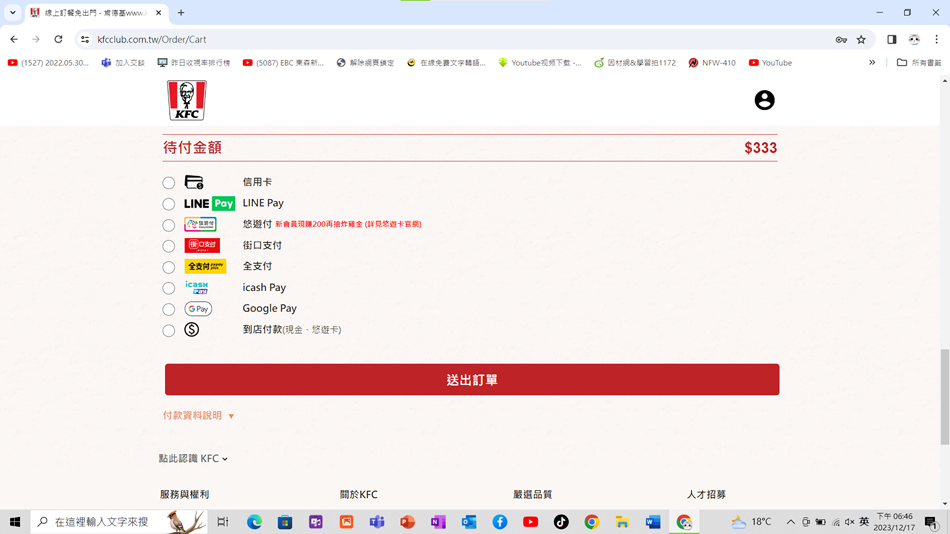Viewport: 950px width, 534px height.
Task: Click the KFC logo in the header
Action: [187, 100]
